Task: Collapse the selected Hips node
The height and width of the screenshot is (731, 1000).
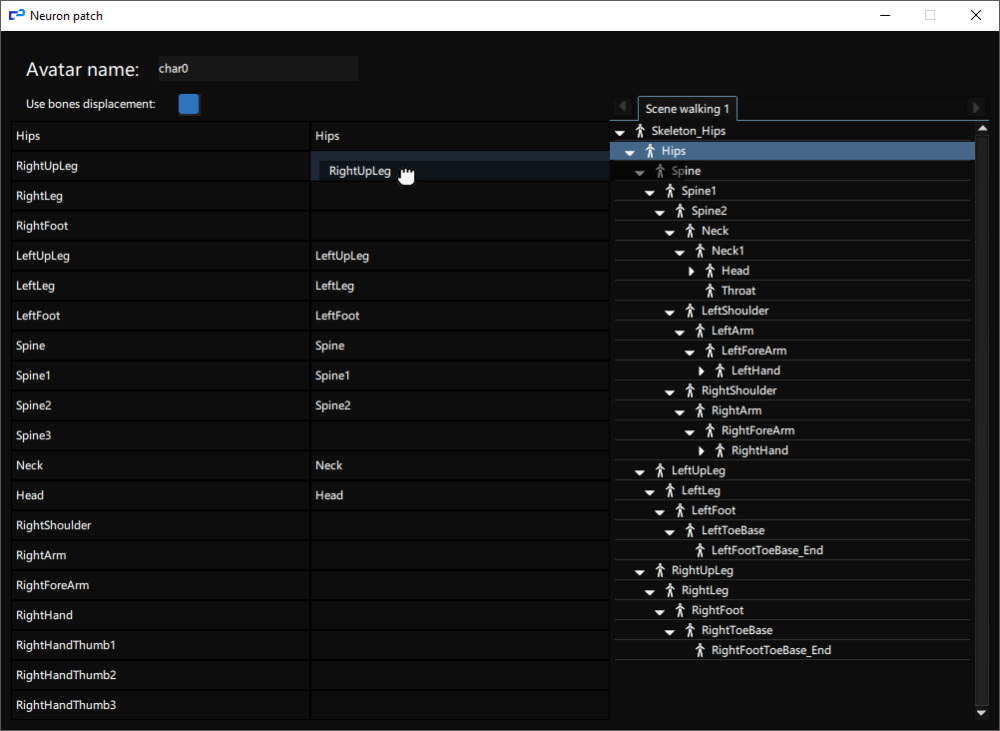Action: [630, 152]
